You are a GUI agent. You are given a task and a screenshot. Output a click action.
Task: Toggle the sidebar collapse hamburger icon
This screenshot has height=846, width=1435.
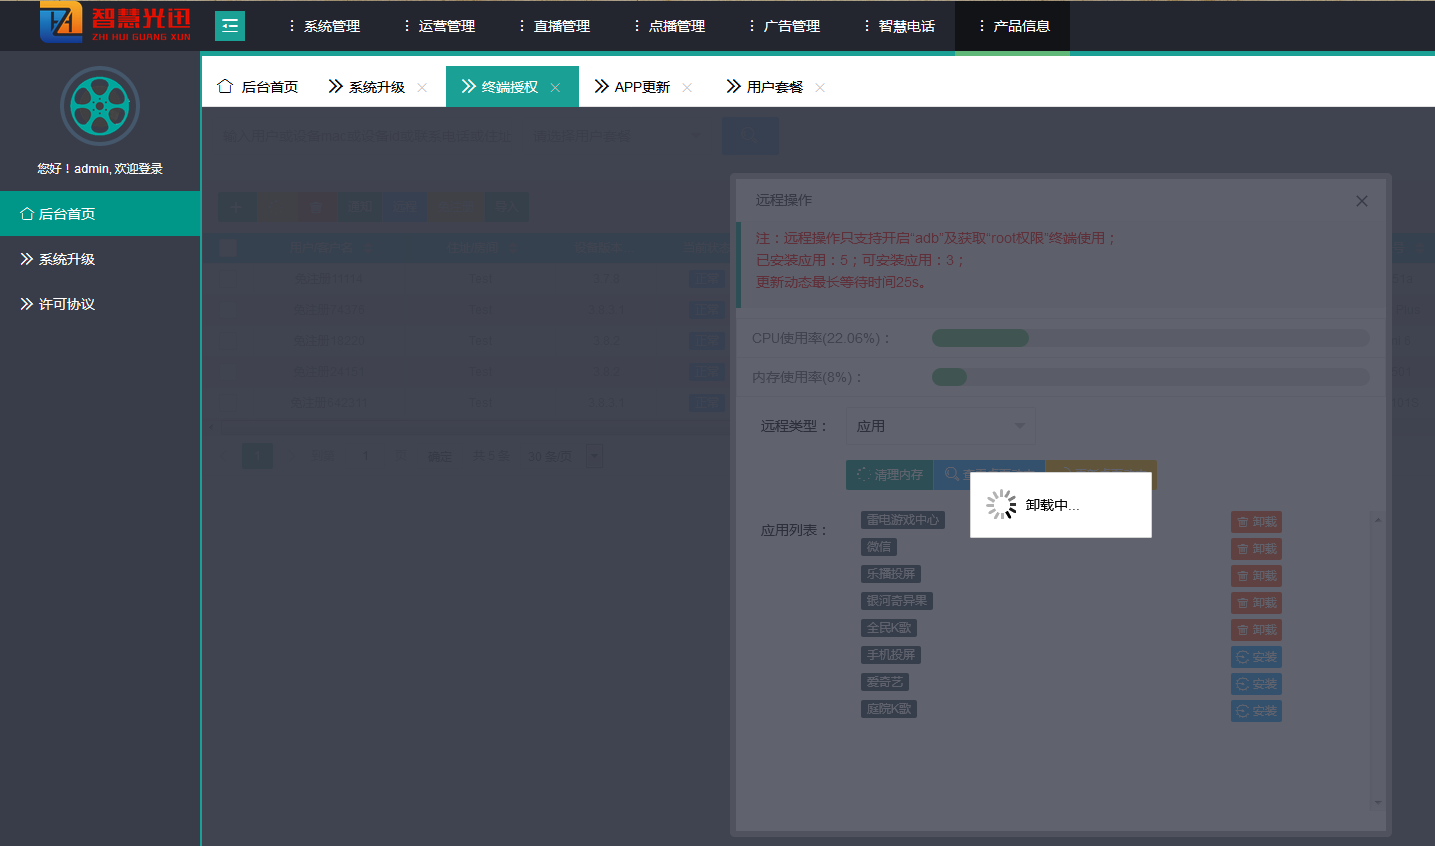point(230,26)
